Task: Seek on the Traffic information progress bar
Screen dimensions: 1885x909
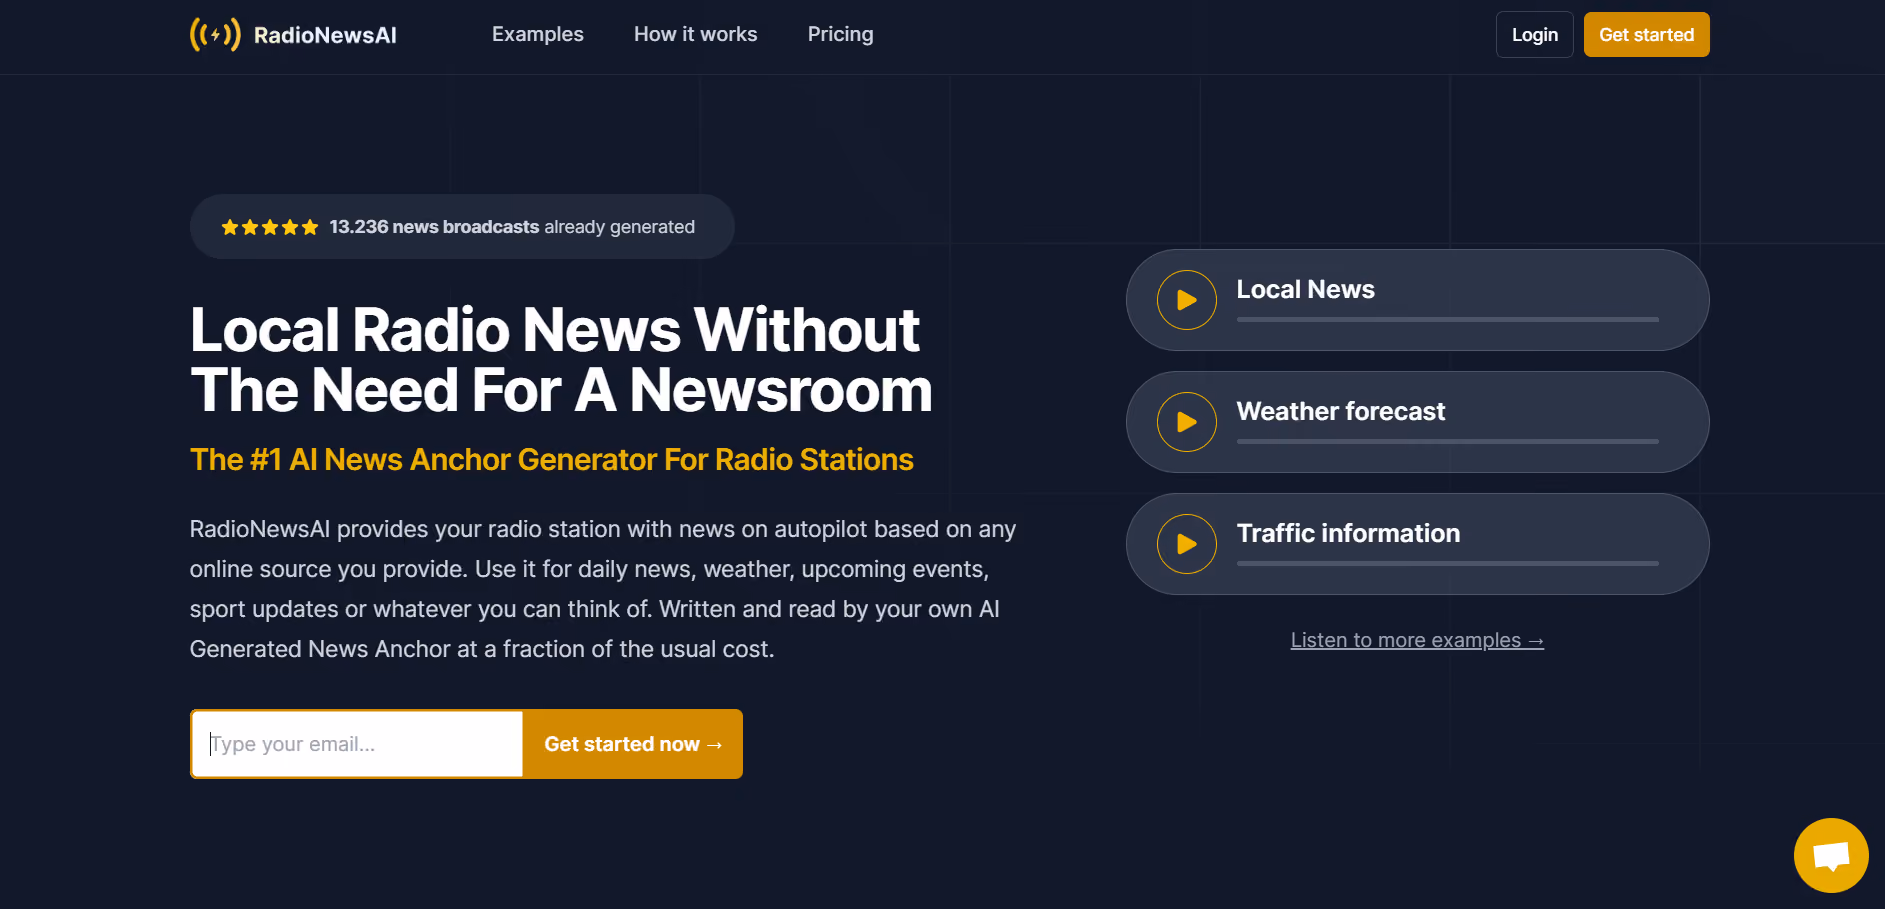Action: tap(1448, 564)
